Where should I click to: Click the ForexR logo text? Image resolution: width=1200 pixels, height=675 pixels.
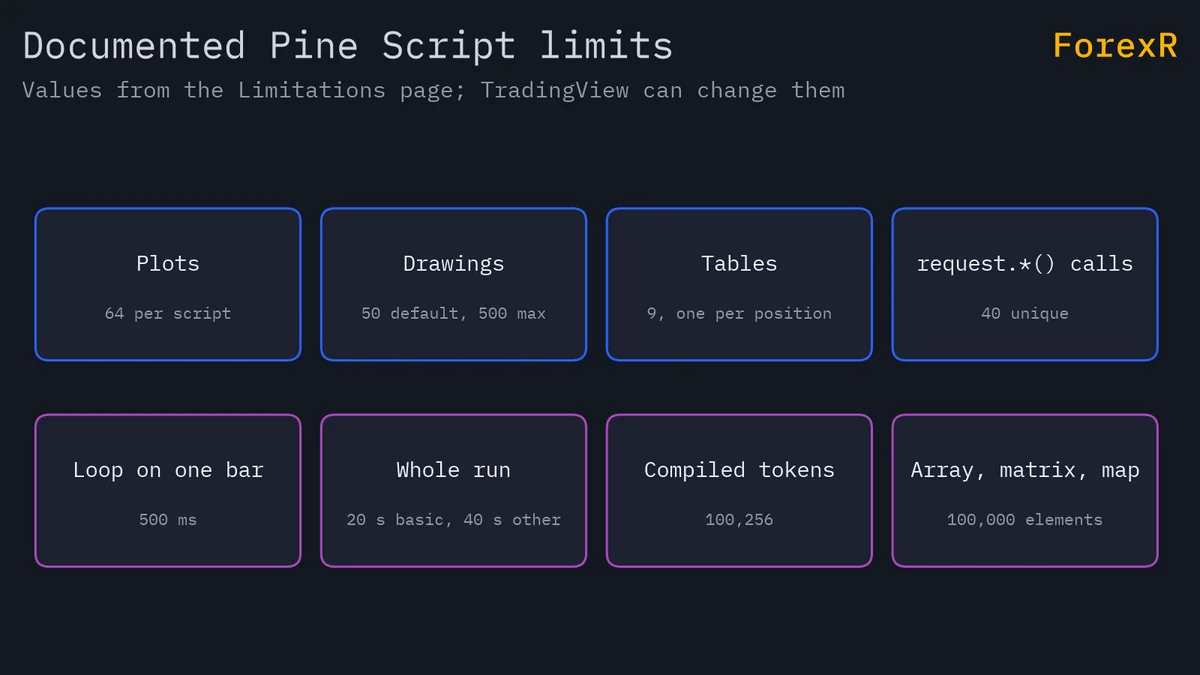click(1115, 45)
